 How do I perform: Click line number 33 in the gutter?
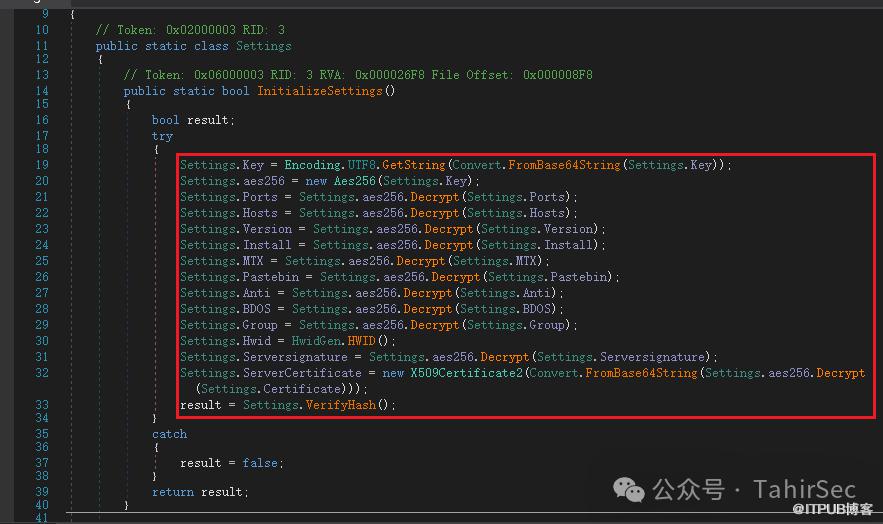point(41,405)
